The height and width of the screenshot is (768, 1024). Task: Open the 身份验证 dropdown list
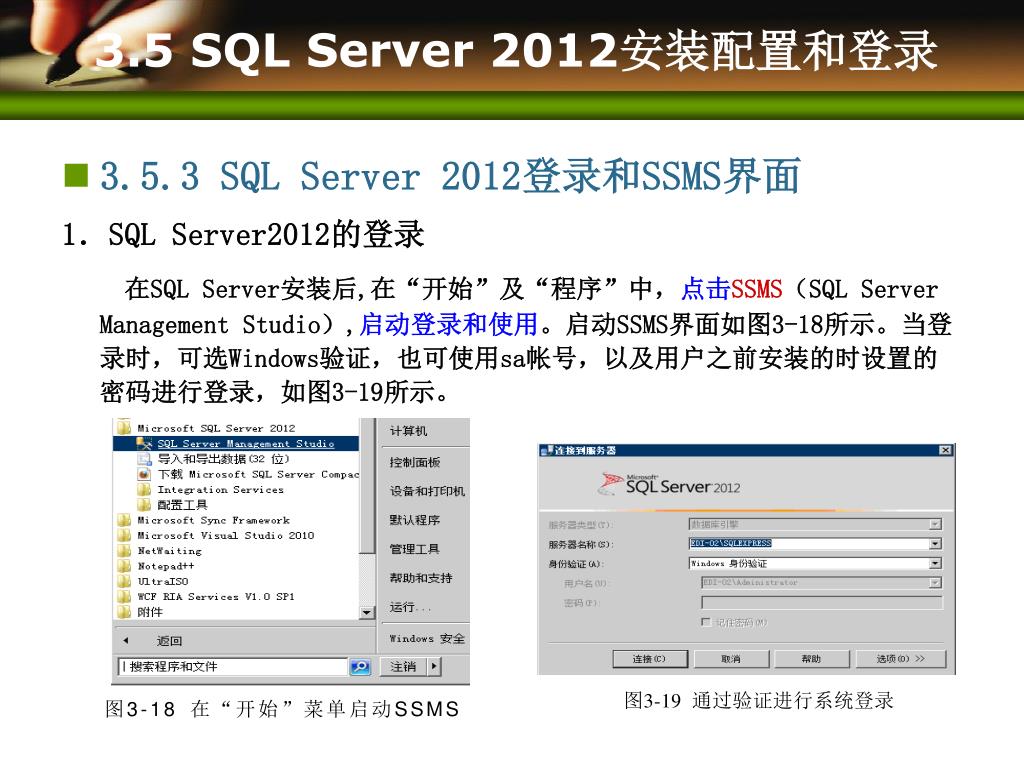(x=935, y=563)
